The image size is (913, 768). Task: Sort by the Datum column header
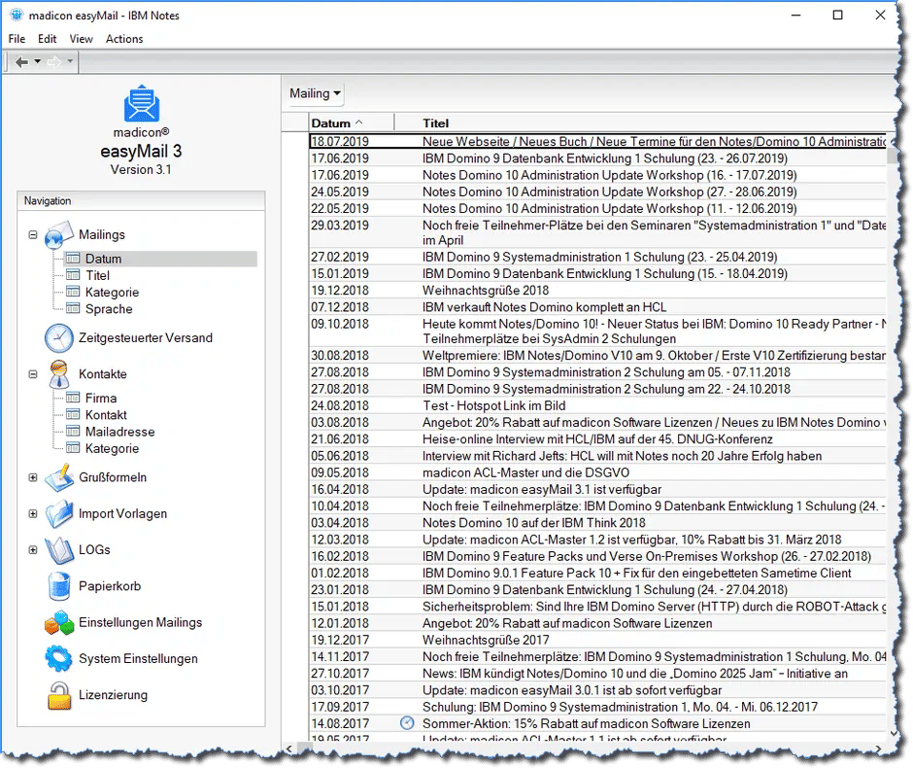351,123
